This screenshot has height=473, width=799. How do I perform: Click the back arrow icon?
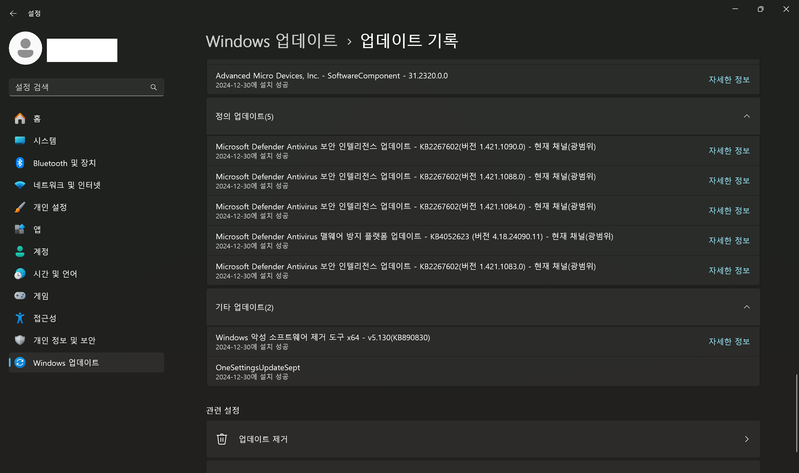pyautogui.click(x=13, y=14)
